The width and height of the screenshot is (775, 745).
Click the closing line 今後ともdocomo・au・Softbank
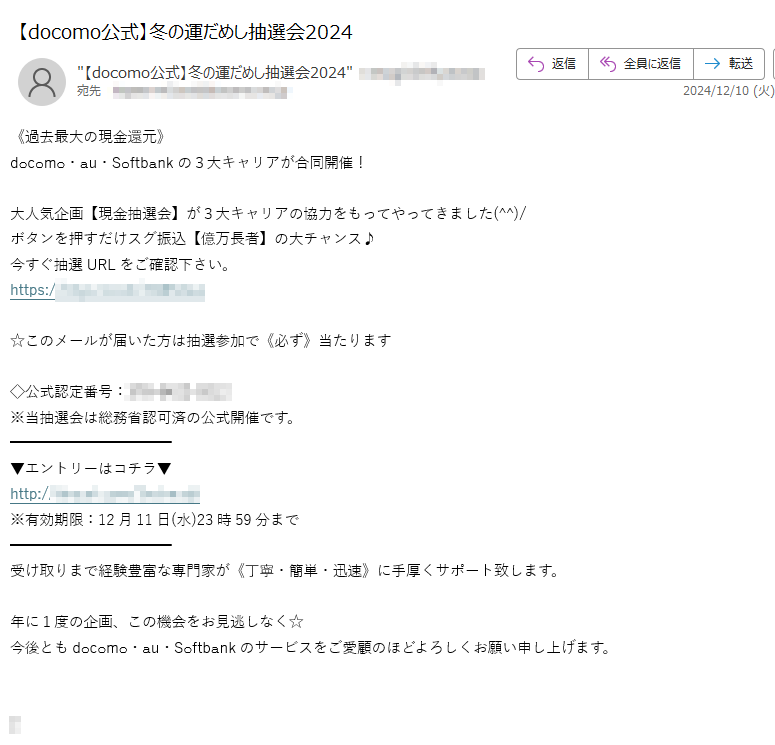tap(311, 647)
